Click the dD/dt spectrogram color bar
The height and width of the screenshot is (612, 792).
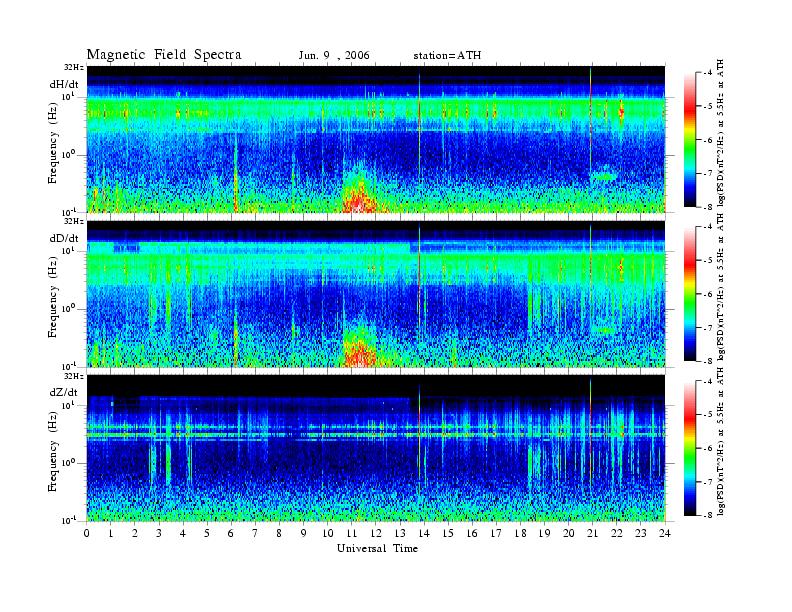coord(690,294)
